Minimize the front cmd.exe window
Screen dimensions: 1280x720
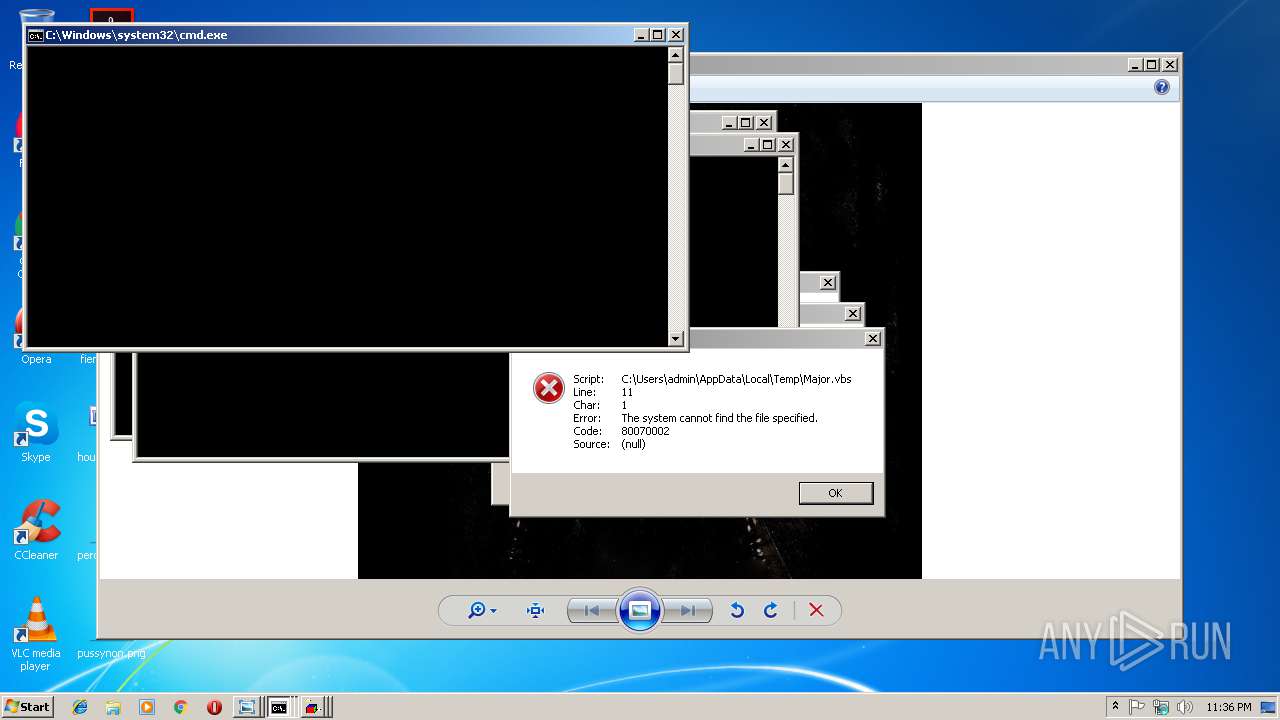641,35
